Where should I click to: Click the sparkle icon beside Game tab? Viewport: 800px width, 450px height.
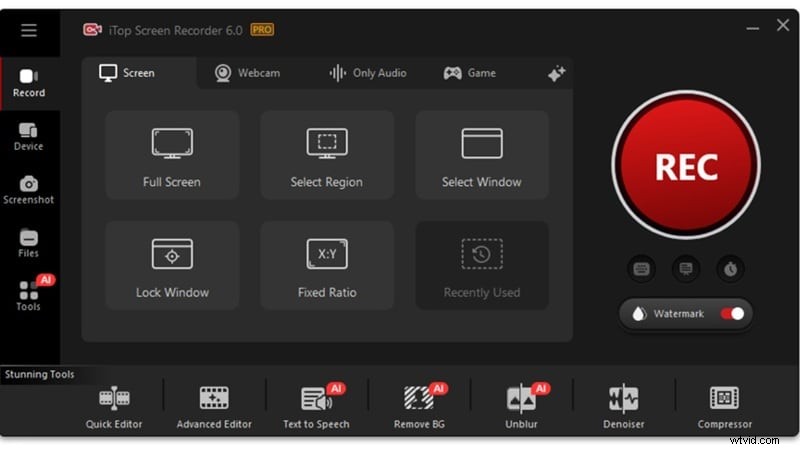(x=556, y=73)
